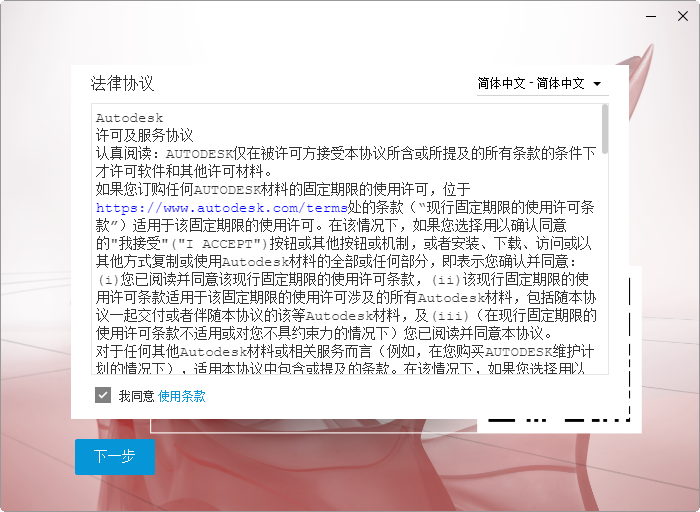The height and width of the screenshot is (512, 700).
Task: Click the 法律协议 heading text
Action: [122, 83]
